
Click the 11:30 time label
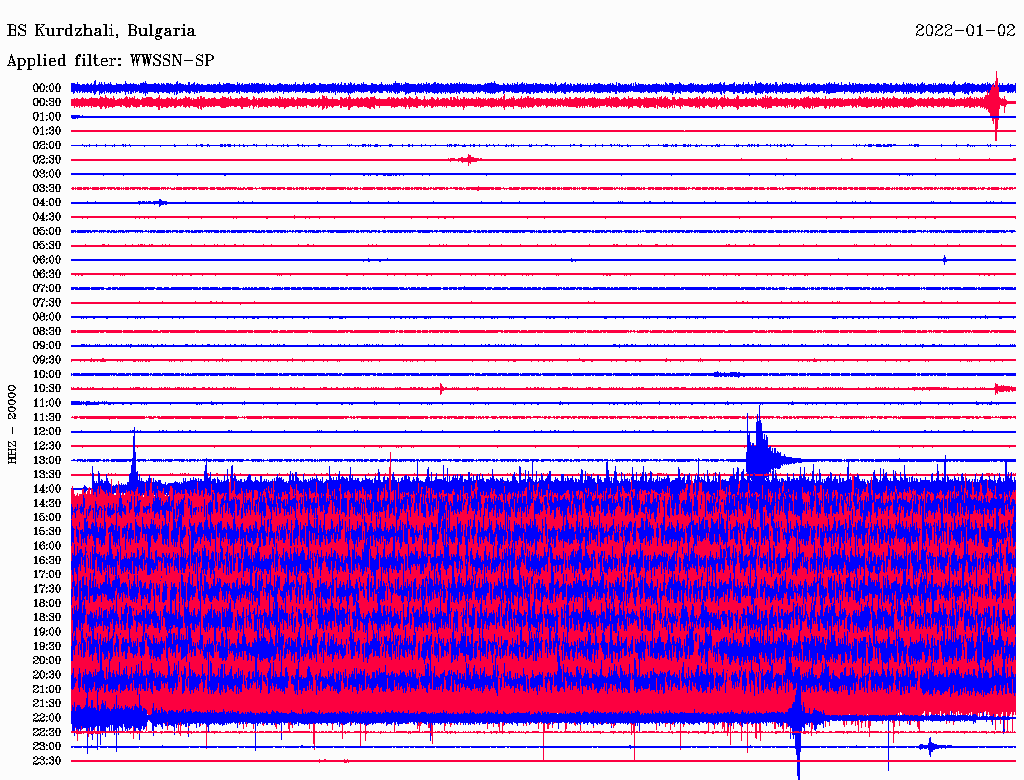47,417
